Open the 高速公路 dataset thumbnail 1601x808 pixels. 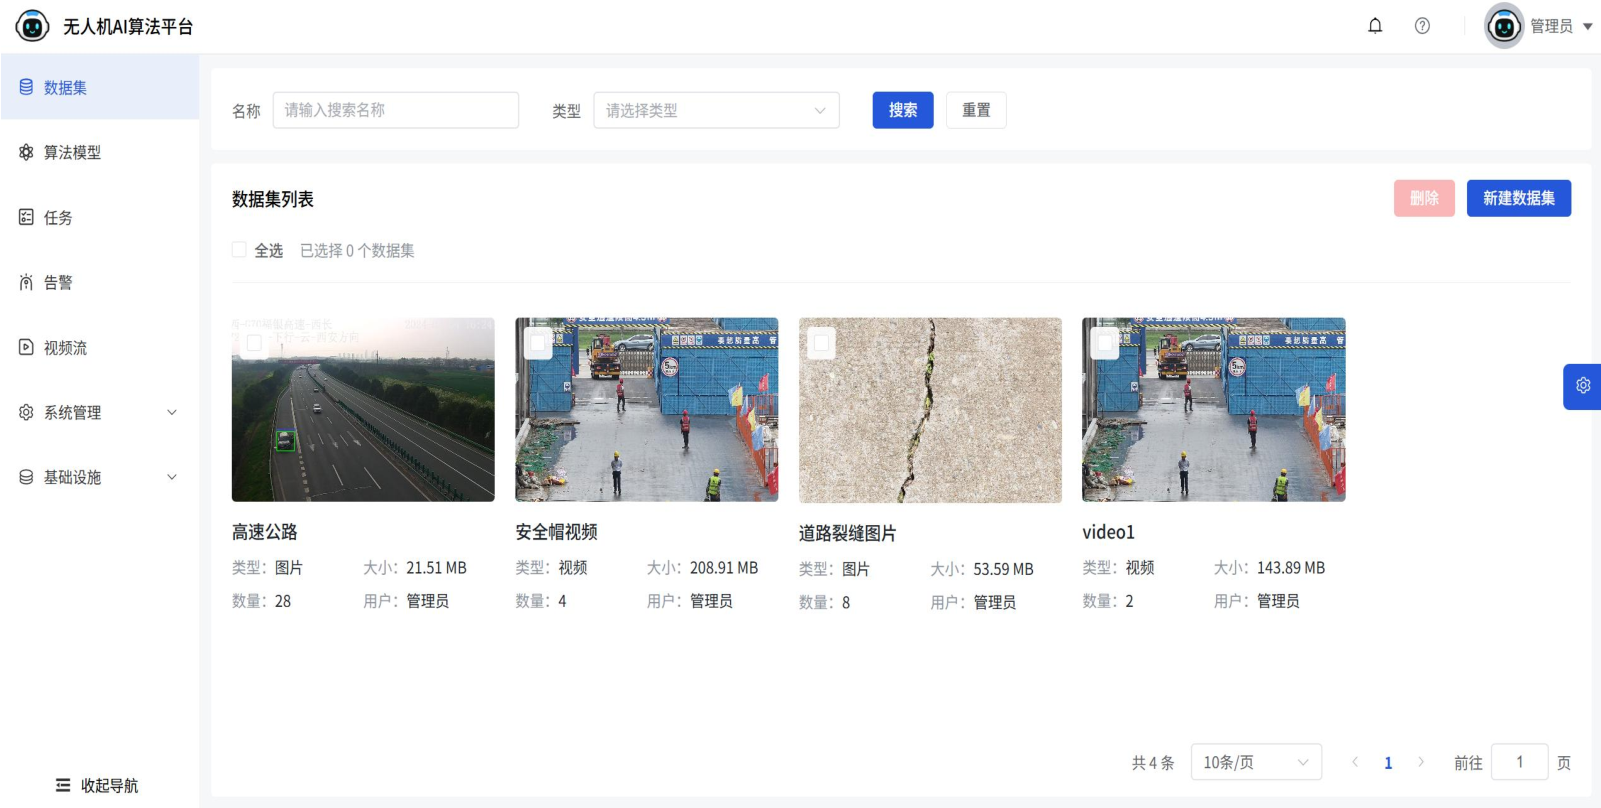(363, 420)
